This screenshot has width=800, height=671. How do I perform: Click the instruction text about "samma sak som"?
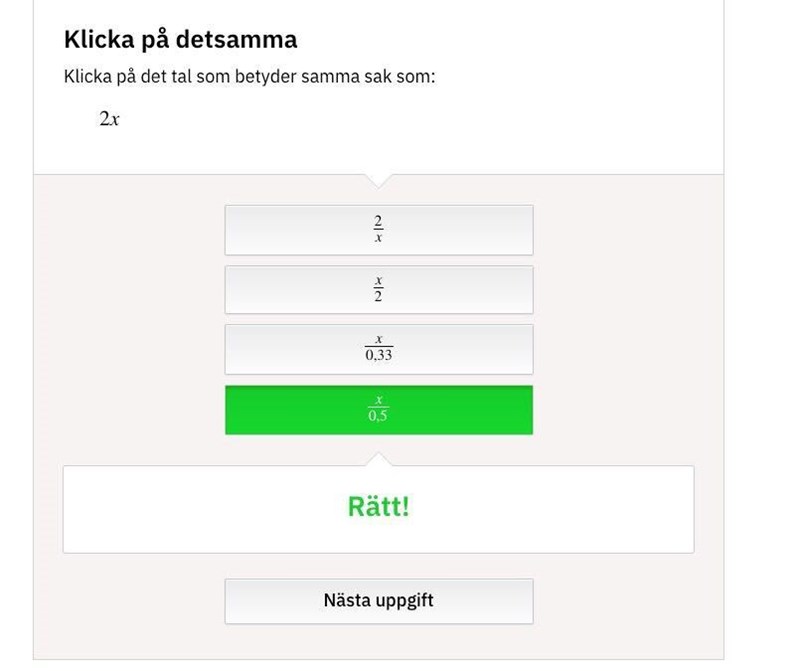[x=249, y=76]
